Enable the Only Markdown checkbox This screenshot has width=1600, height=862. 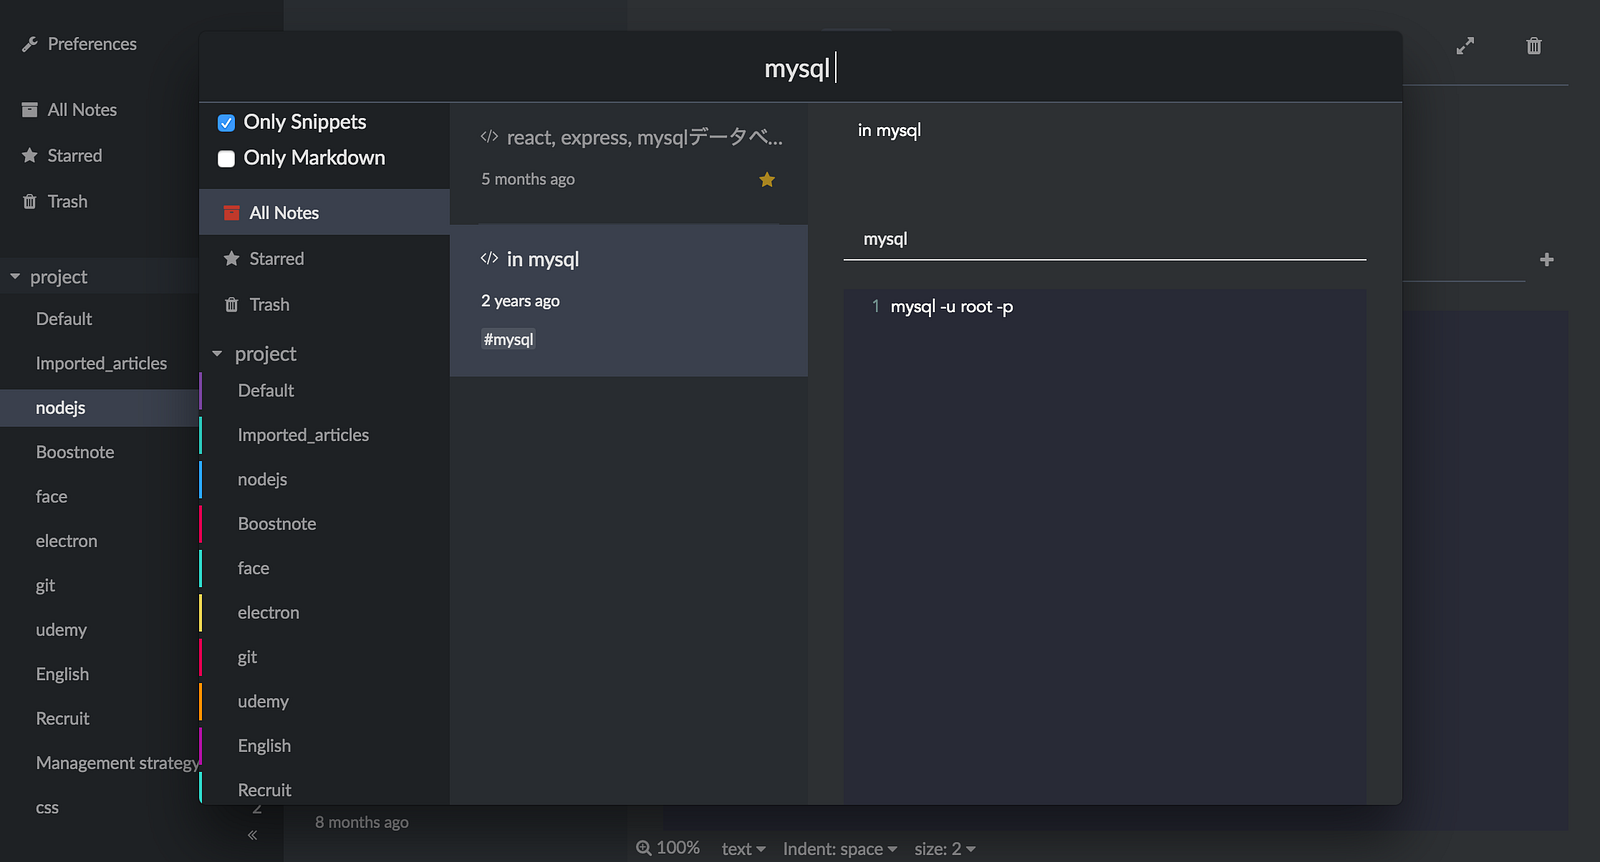click(x=227, y=159)
